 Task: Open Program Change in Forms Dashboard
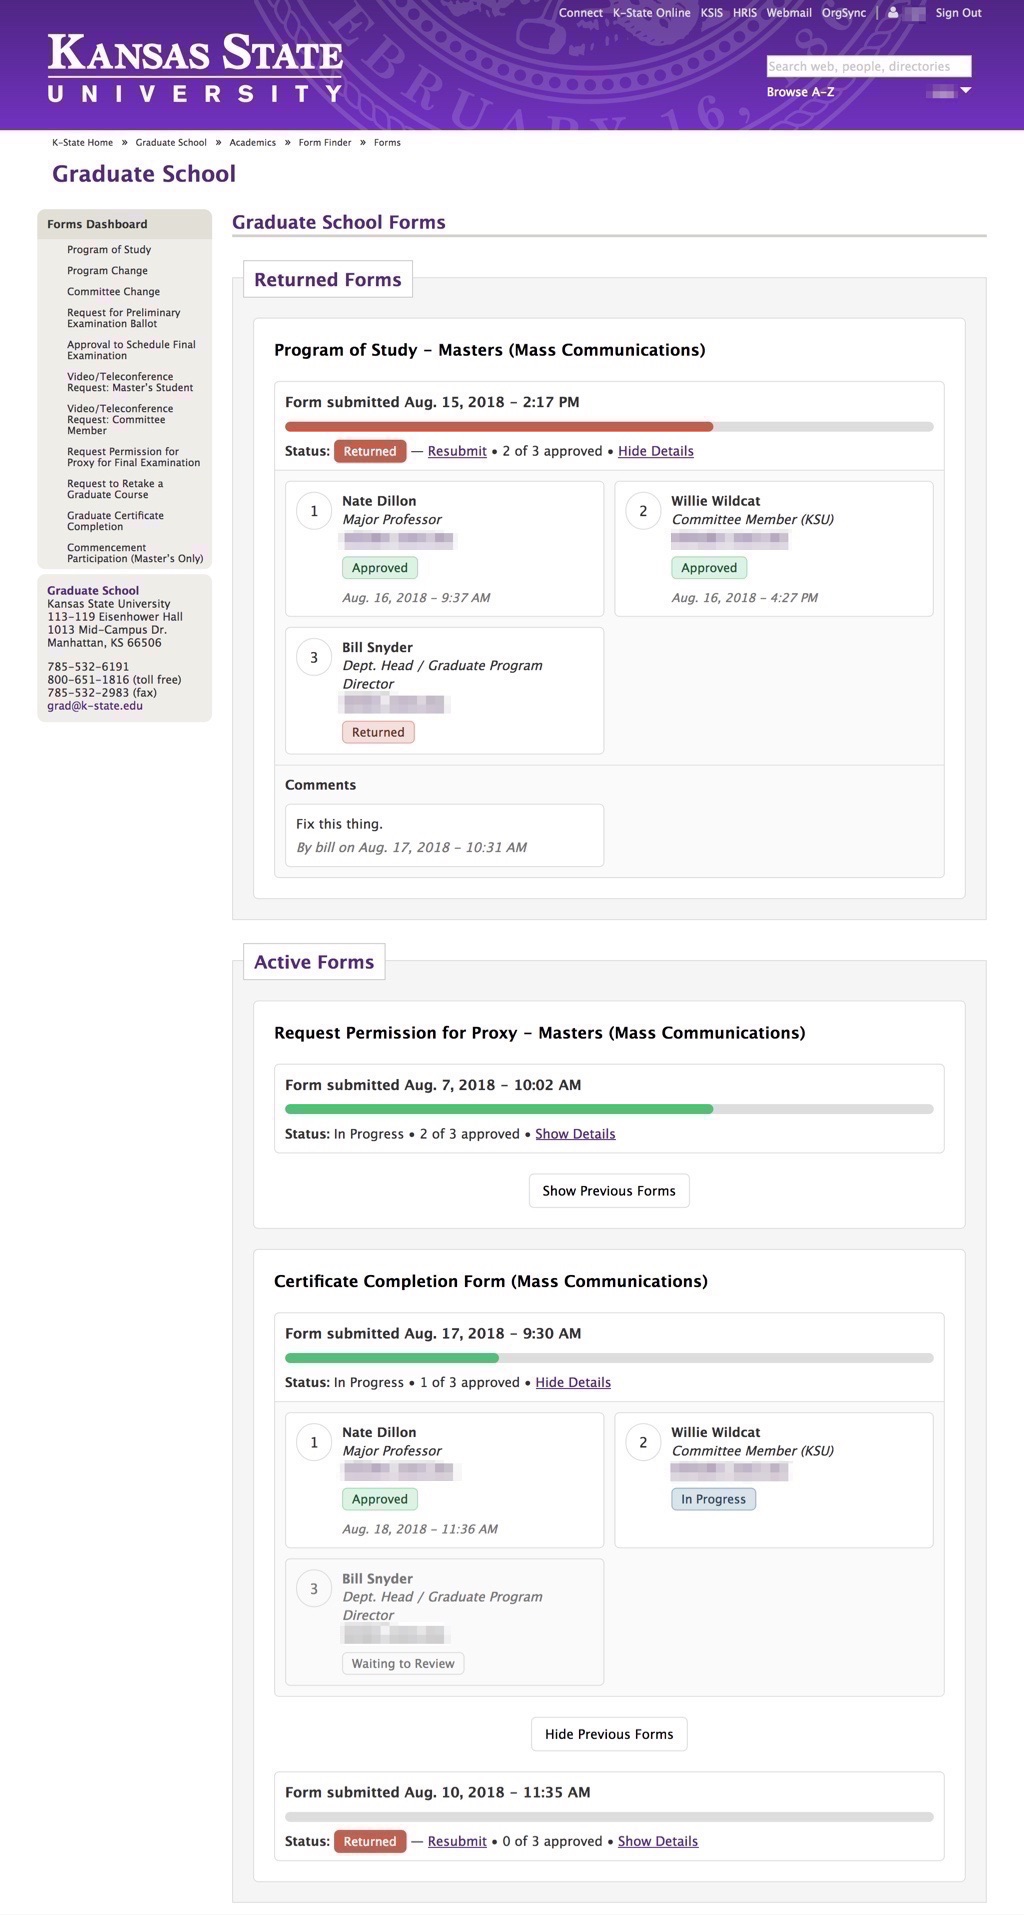pyautogui.click(x=107, y=271)
